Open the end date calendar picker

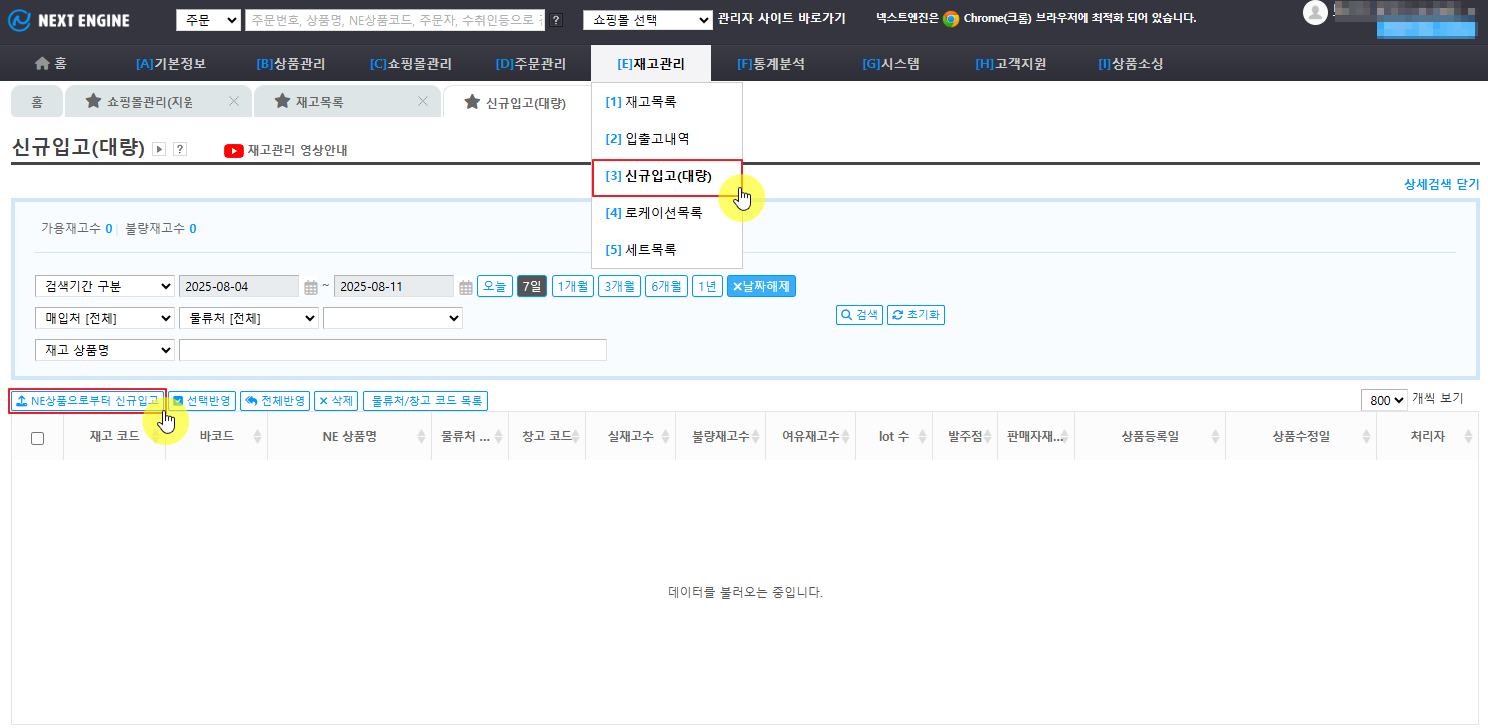466,287
